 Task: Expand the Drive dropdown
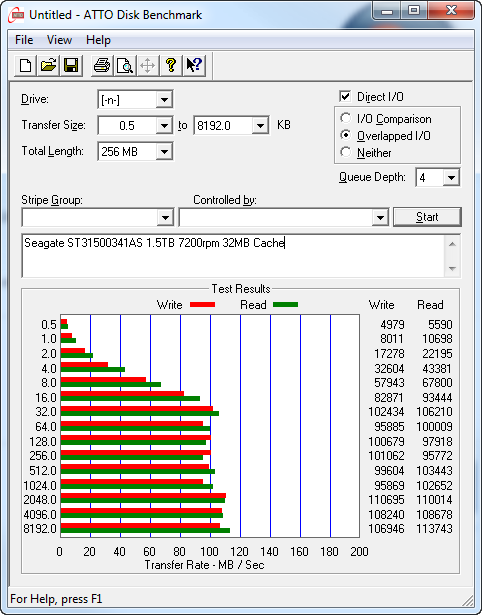(x=164, y=100)
